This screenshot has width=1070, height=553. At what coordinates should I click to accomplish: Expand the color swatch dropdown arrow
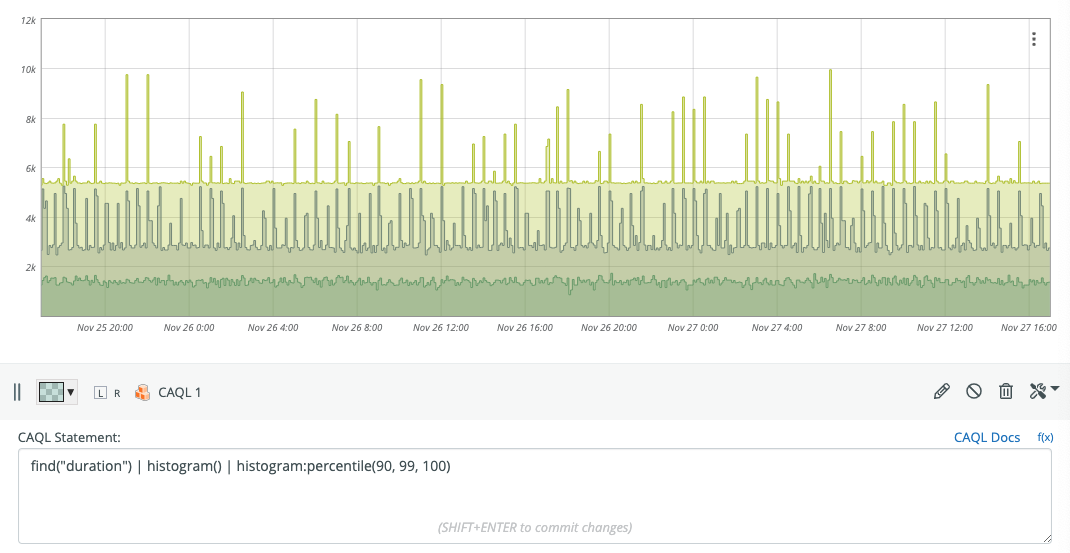(x=70, y=392)
